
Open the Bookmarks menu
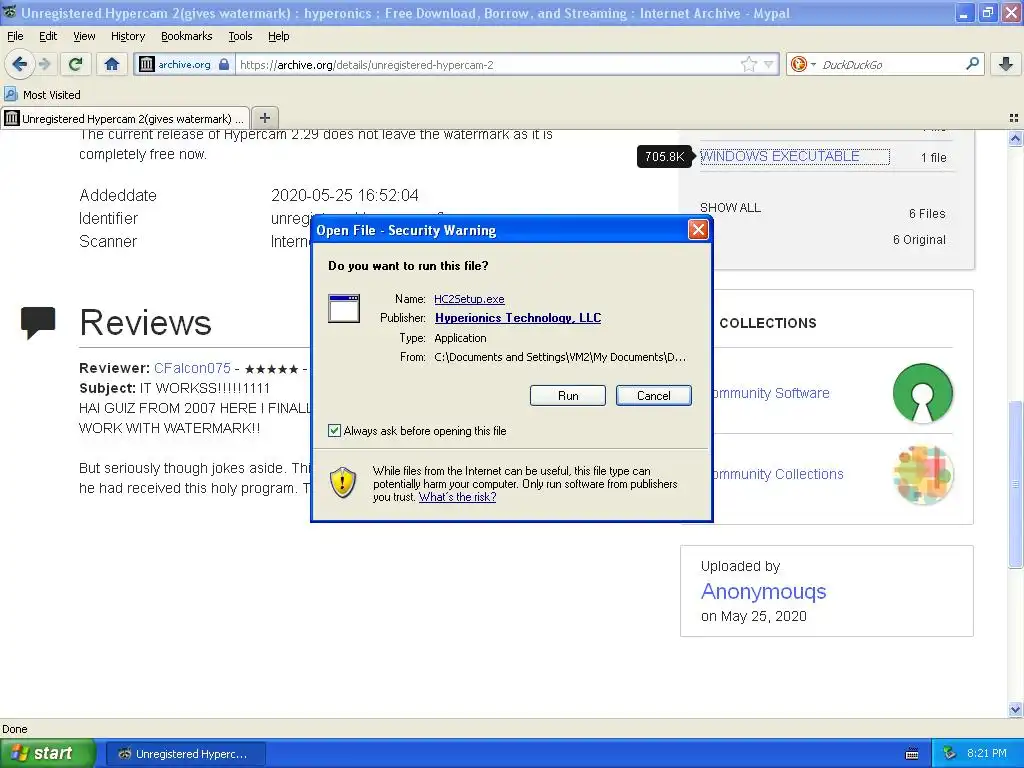(186, 36)
